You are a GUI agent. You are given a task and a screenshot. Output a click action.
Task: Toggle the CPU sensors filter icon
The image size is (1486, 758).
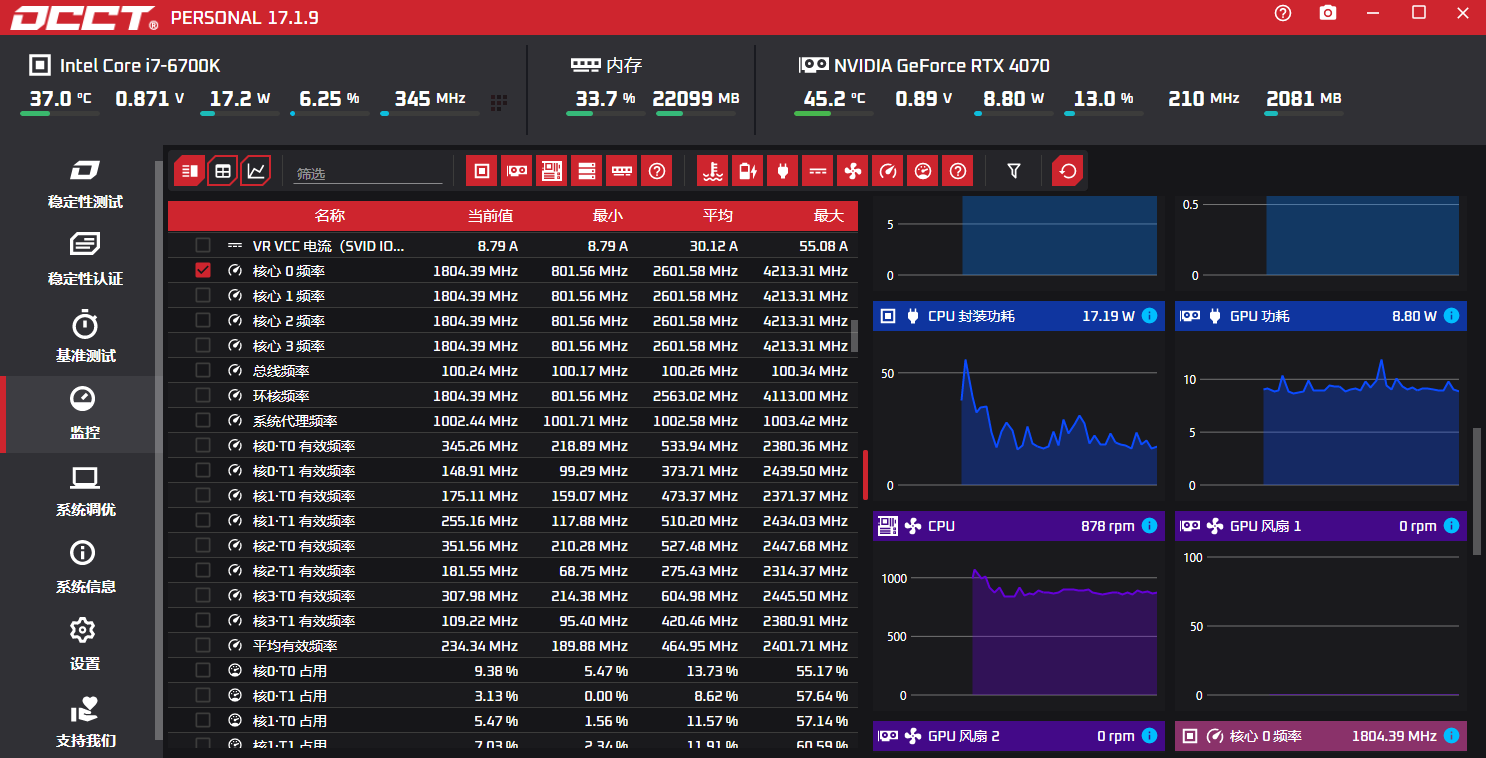(482, 171)
